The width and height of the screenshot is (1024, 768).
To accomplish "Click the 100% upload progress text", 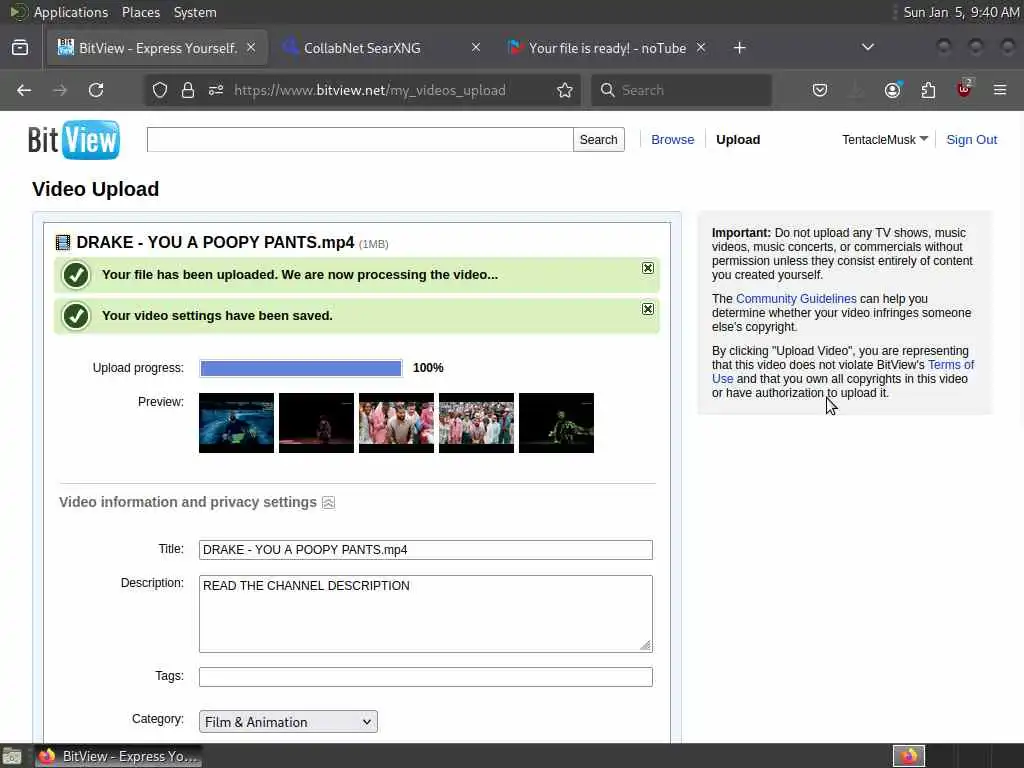I will (x=428, y=368).
